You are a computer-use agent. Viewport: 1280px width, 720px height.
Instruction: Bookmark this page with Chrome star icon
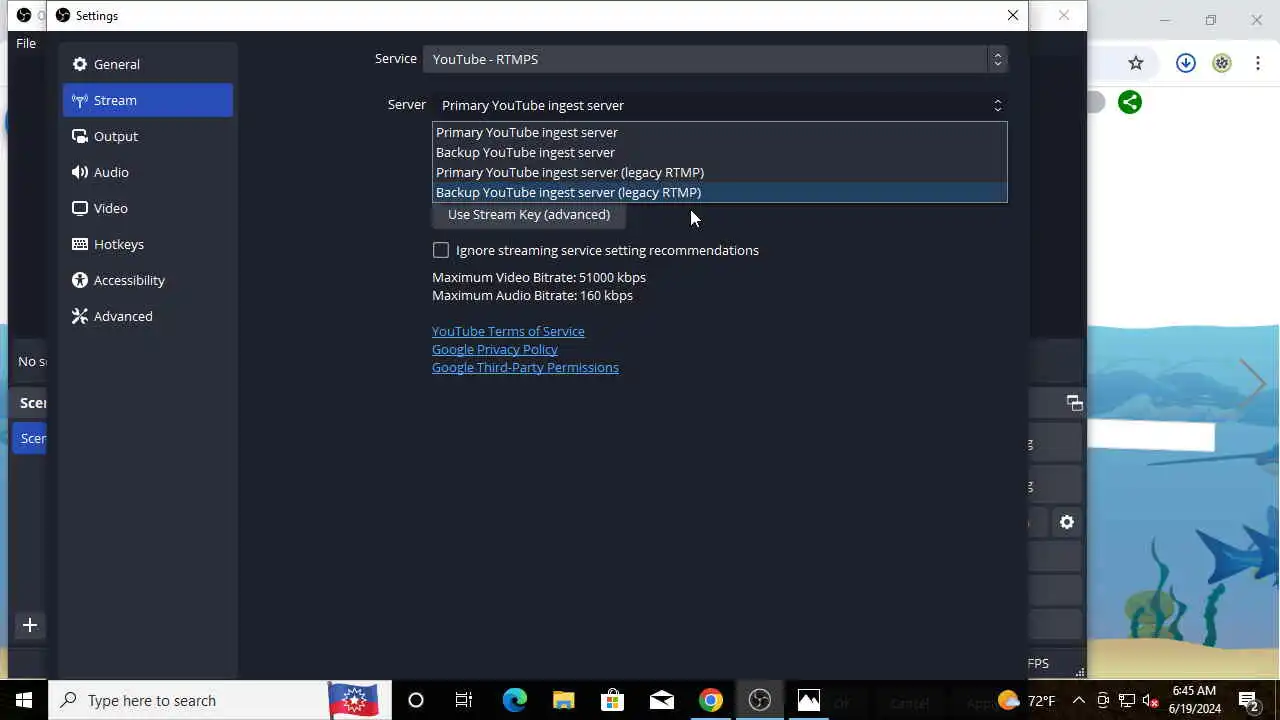1136,63
